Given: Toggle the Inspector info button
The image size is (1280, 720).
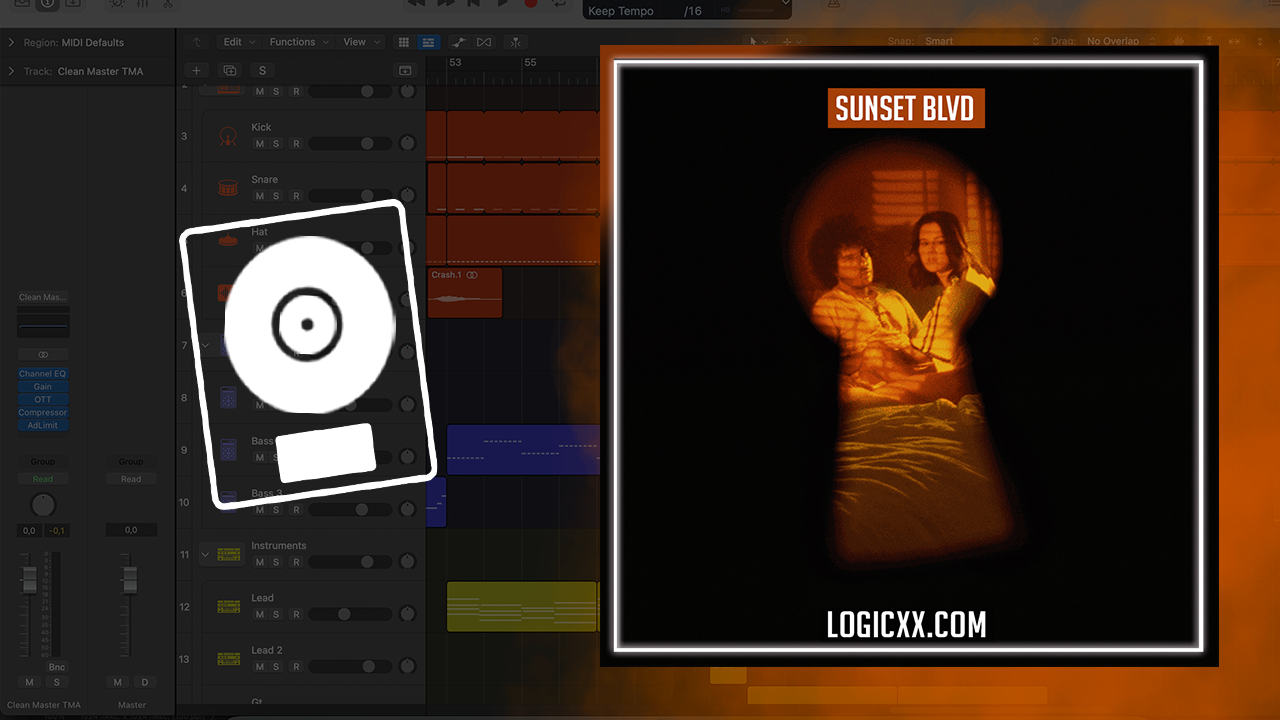Looking at the screenshot, I should tap(47, 4).
